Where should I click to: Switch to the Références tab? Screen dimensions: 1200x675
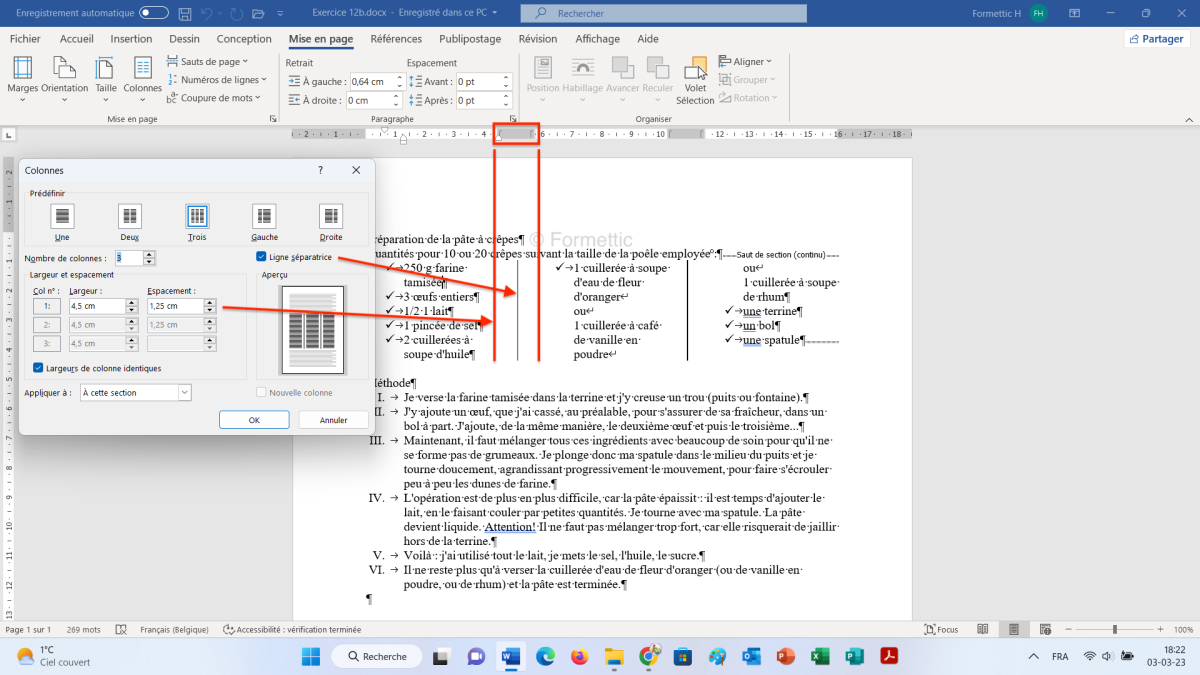tap(396, 39)
